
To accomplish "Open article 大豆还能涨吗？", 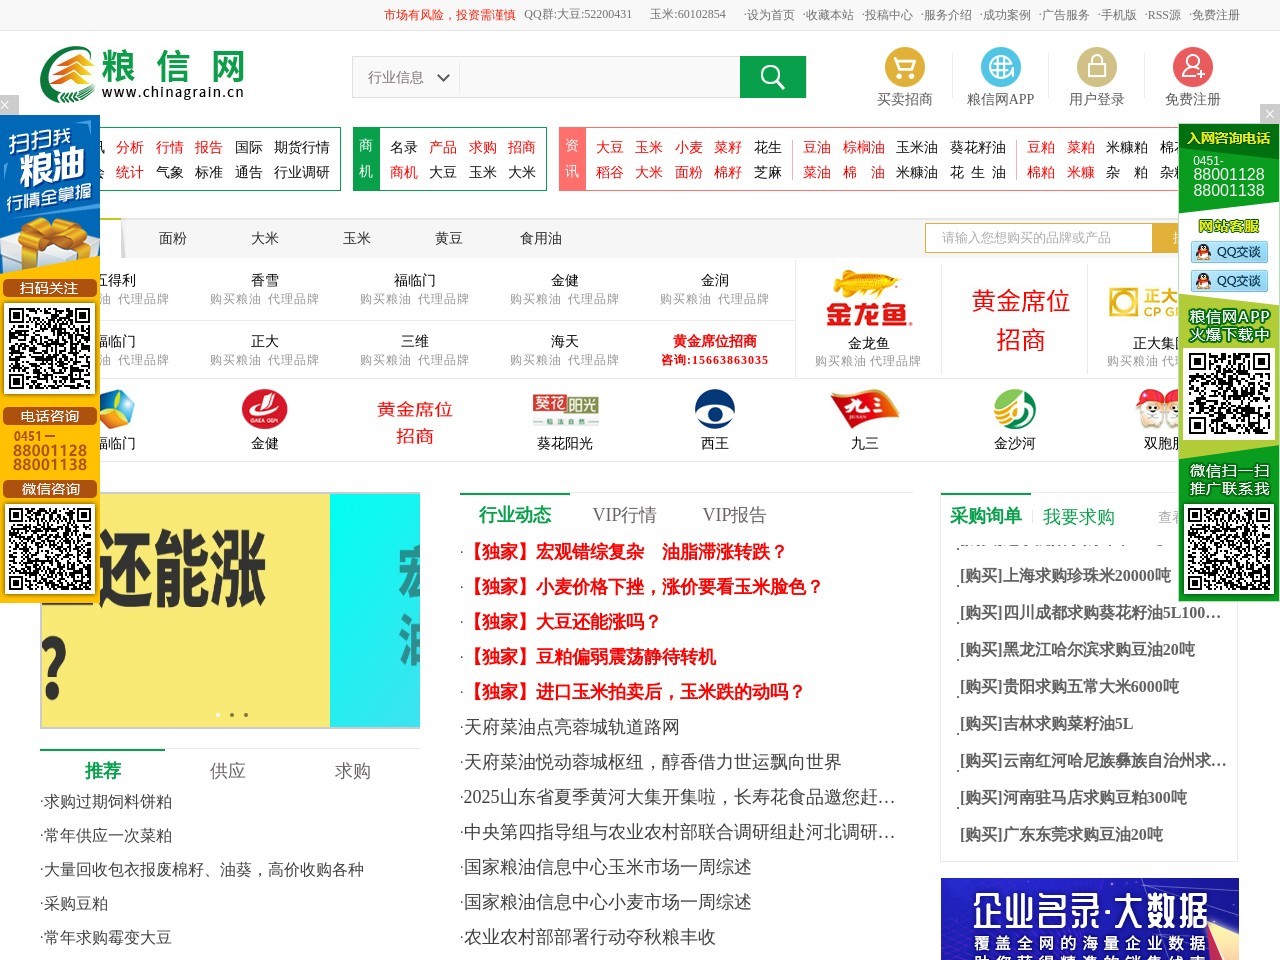I will pos(561,621).
